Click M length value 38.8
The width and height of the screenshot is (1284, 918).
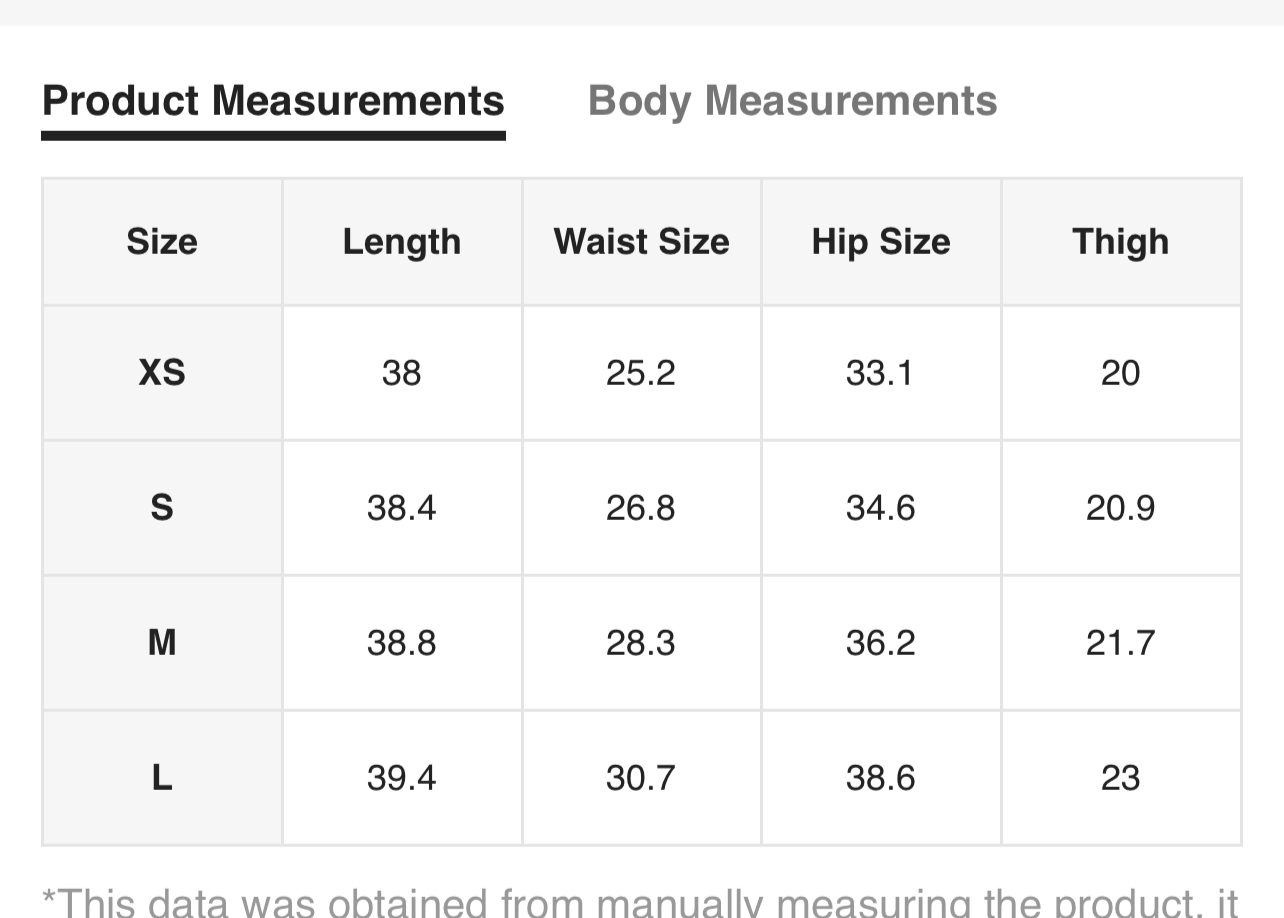(x=401, y=643)
